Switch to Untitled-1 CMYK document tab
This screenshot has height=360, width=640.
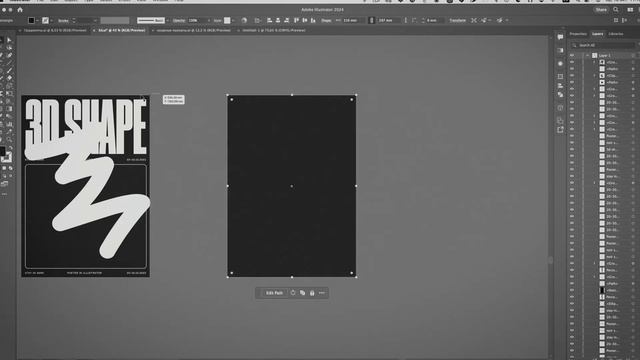(x=274, y=30)
